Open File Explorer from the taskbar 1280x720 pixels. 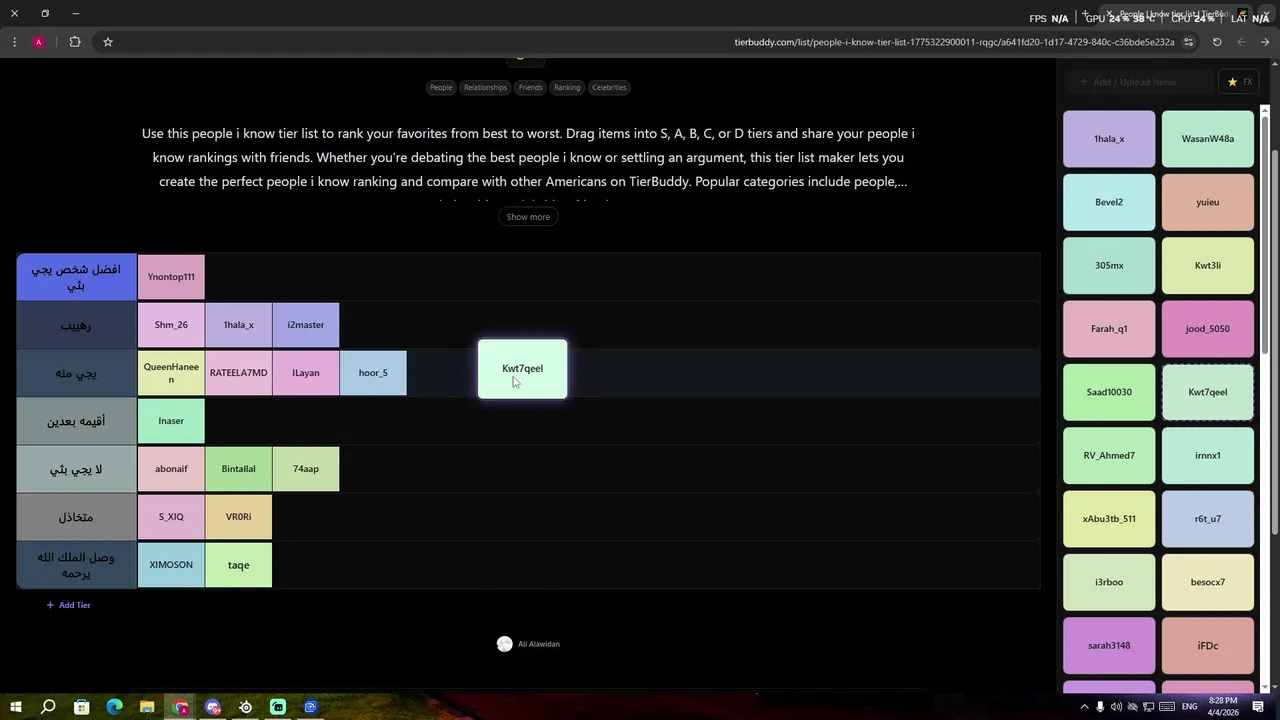click(147, 707)
